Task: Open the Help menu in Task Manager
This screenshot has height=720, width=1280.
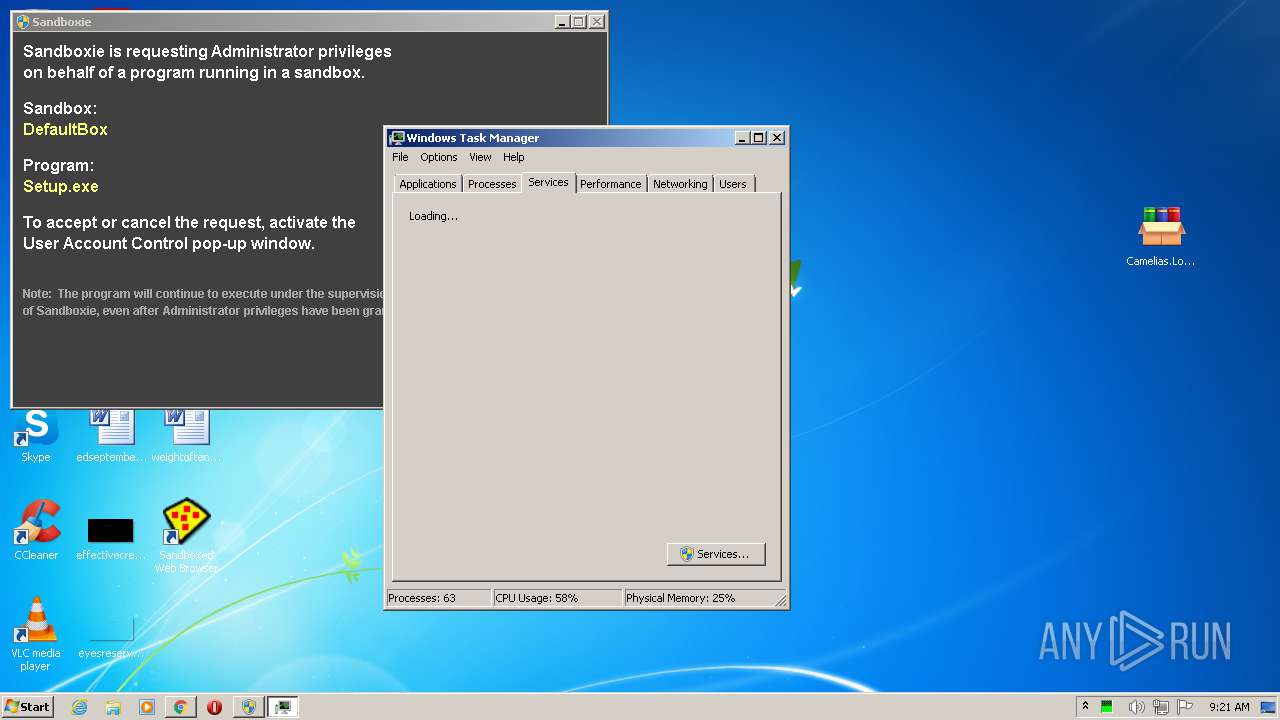Action: tap(513, 157)
